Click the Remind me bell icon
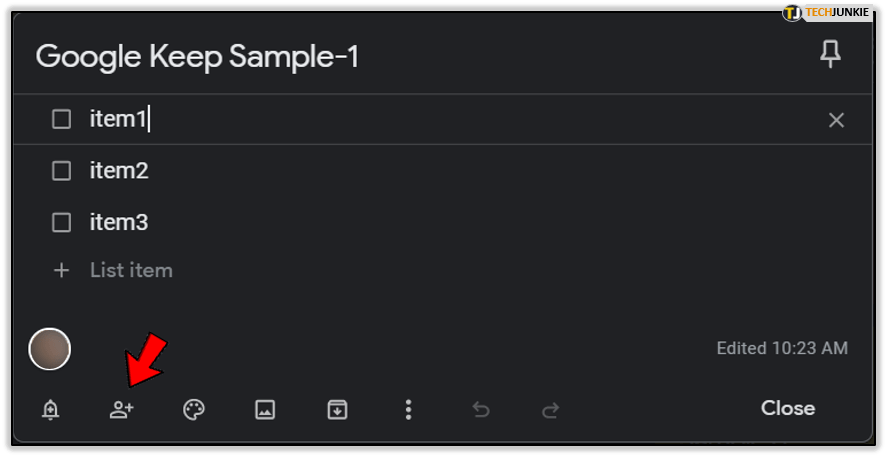Viewport: 887px width, 457px height. coord(51,409)
